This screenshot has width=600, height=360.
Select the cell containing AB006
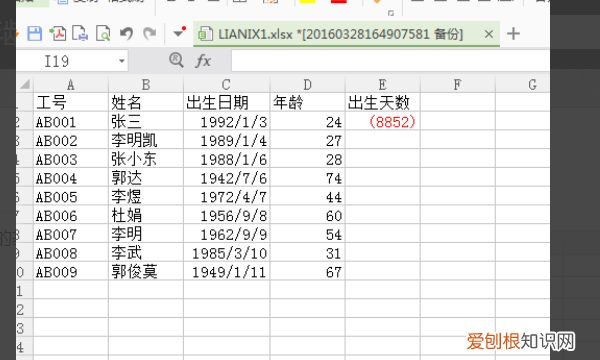(x=71, y=215)
